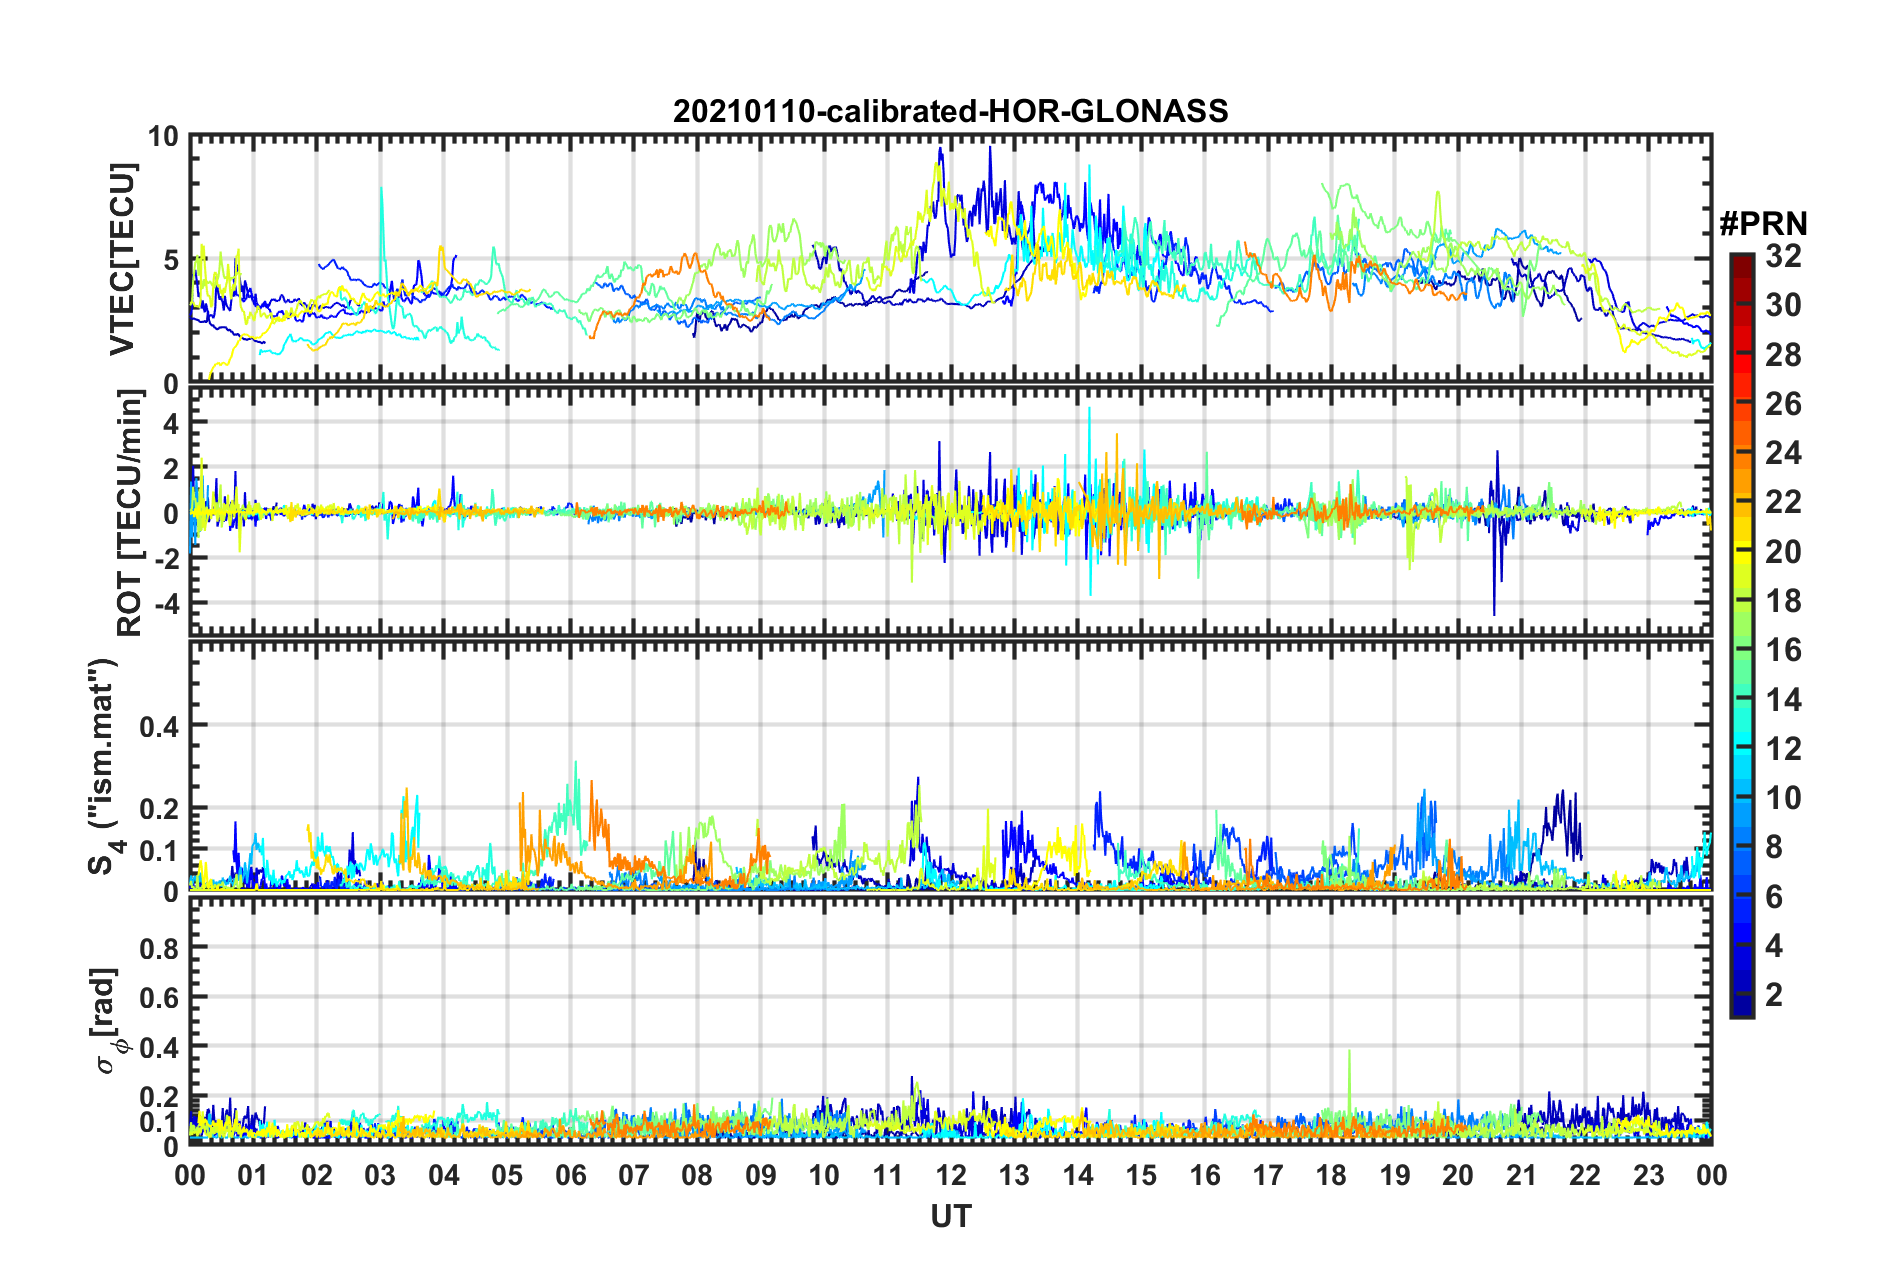Click x-axis tick label 23

(1648, 1176)
